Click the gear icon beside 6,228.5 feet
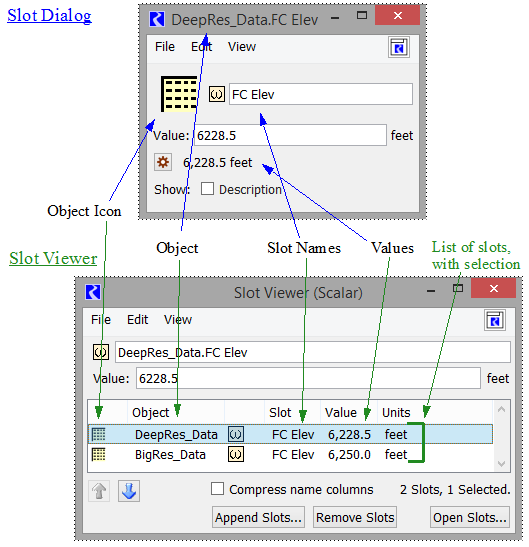This screenshot has height=547, width=529. tap(163, 162)
